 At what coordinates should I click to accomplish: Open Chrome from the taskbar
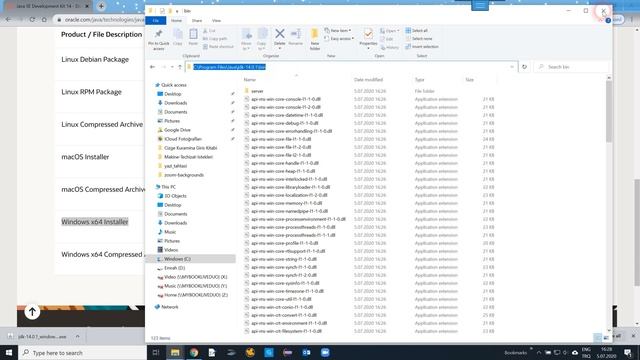point(194,353)
